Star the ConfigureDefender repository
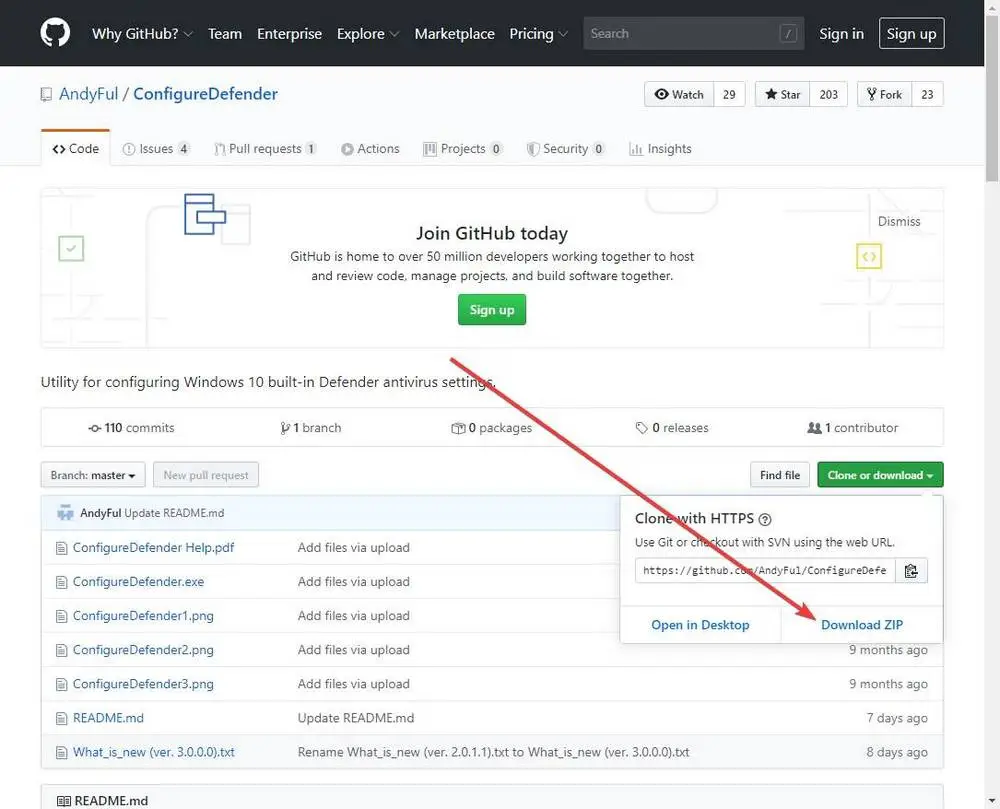1000x809 pixels. tap(783, 94)
